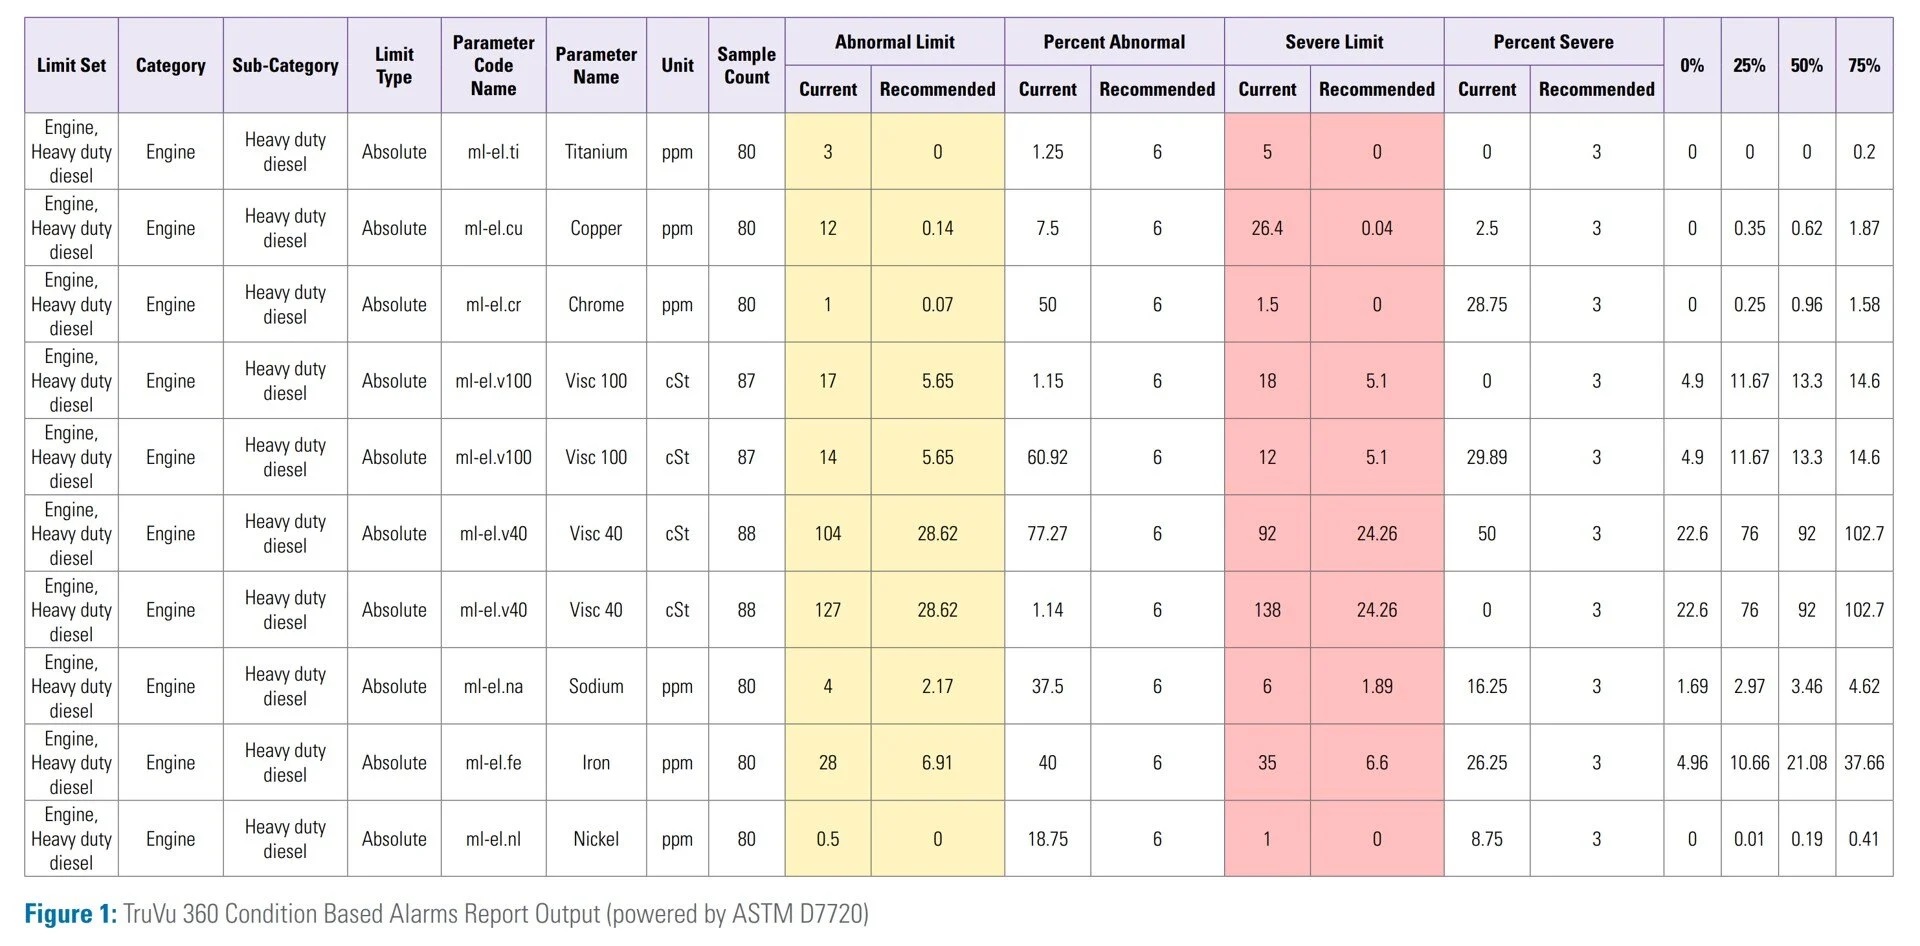Select the Sodium parameter name cell
The height and width of the screenshot is (946, 1920).
pyautogui.click(x=596, y=687)
